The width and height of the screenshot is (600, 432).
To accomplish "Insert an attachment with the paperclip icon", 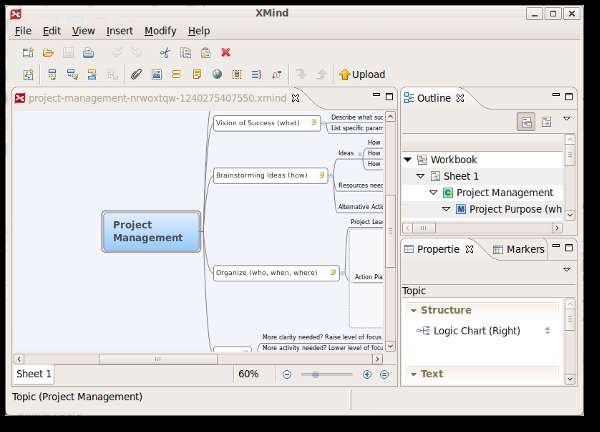I will [x=137, y=74].
